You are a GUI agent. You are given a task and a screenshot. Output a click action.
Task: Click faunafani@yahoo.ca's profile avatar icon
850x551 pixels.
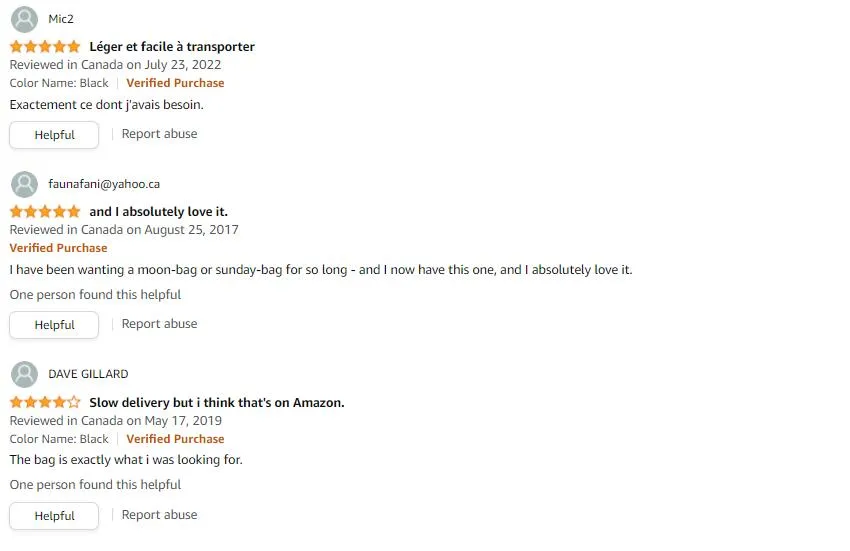coord(24,184)
